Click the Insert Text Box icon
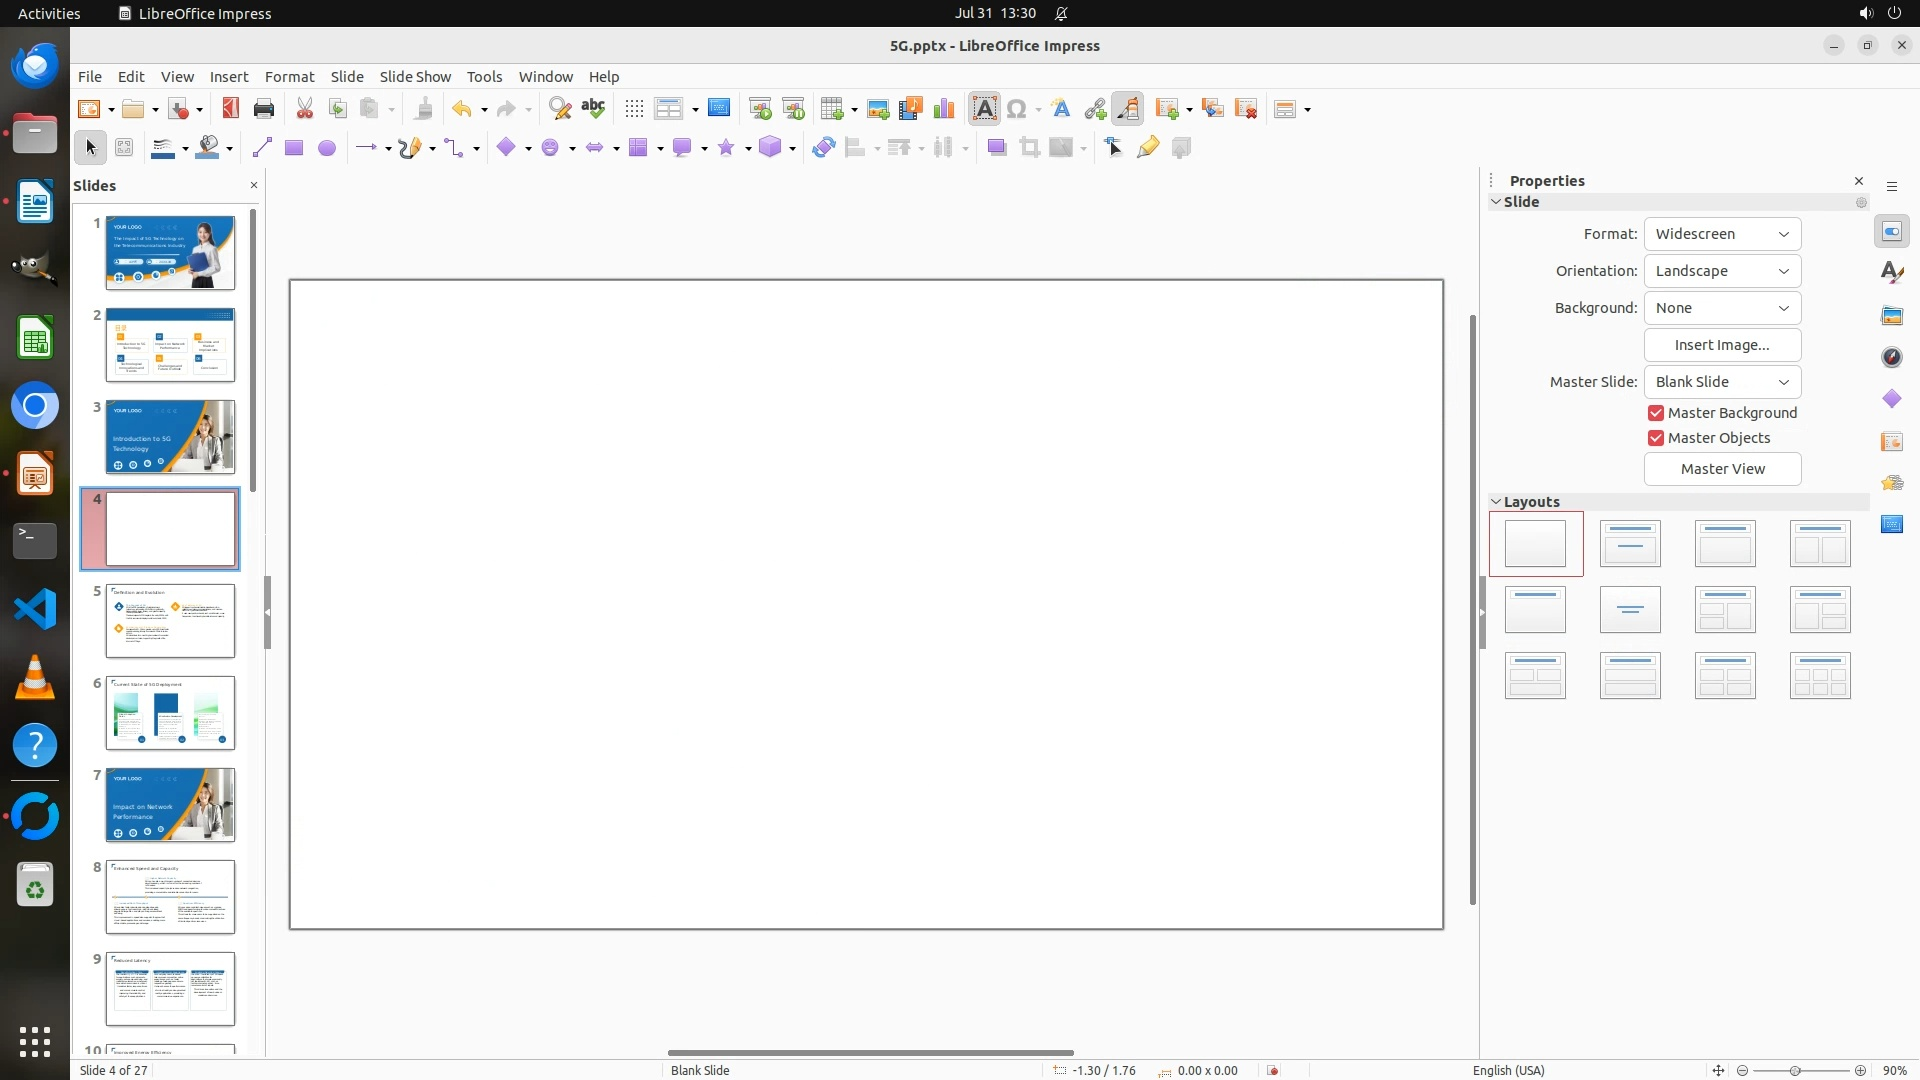This screenshot has width=1920, height=1080. [x=984, y=109]
